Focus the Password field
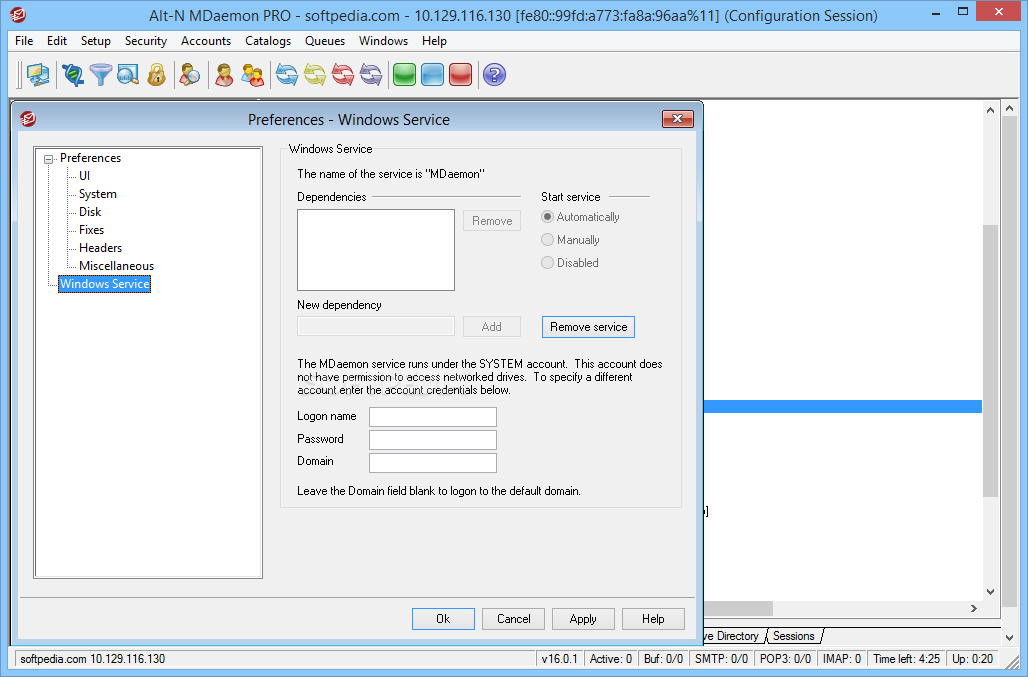The width and height of the screenshot is (1028, 677). 433,440
